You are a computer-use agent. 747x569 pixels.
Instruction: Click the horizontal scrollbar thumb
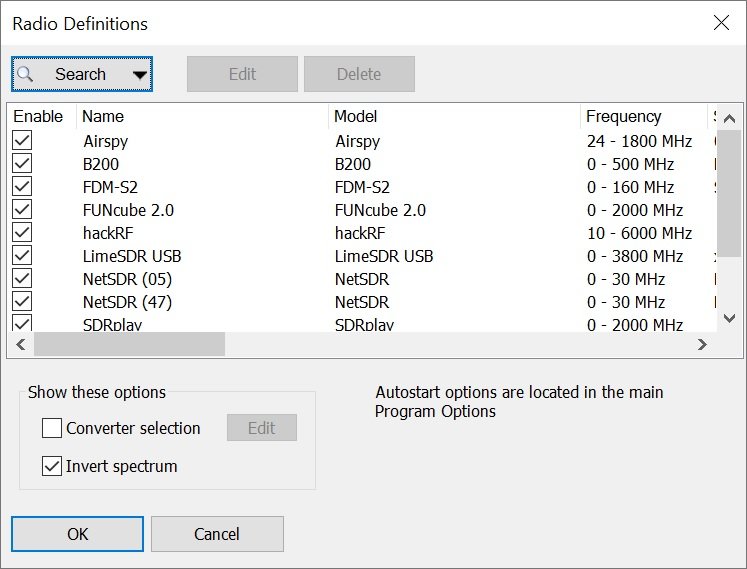tap(129, 344)
